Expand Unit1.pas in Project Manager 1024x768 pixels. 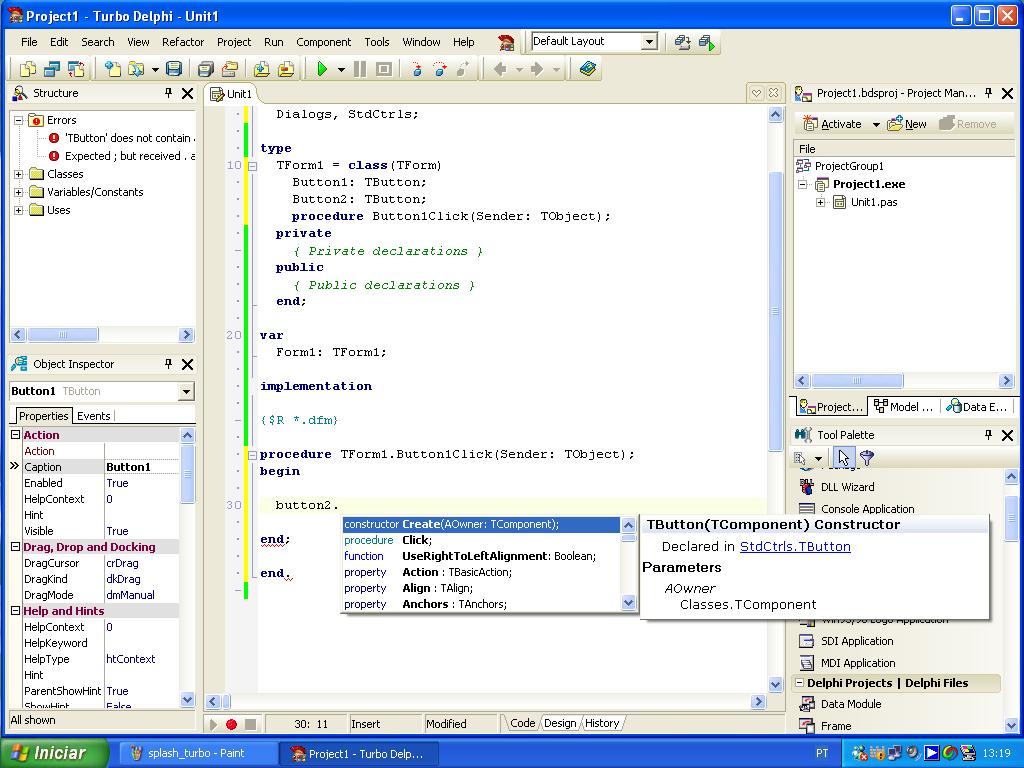click(820, 202)
